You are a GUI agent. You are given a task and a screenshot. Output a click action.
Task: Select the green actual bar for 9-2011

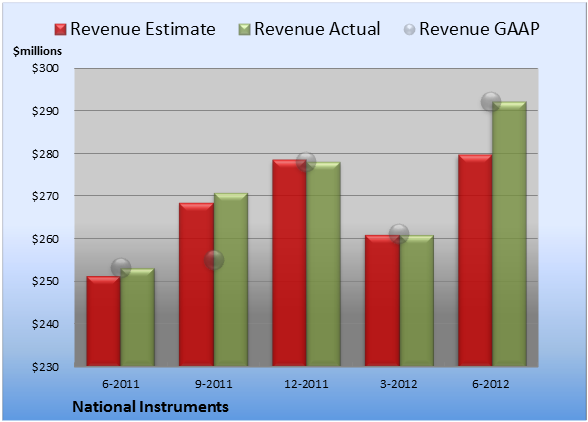coord(231,279)
